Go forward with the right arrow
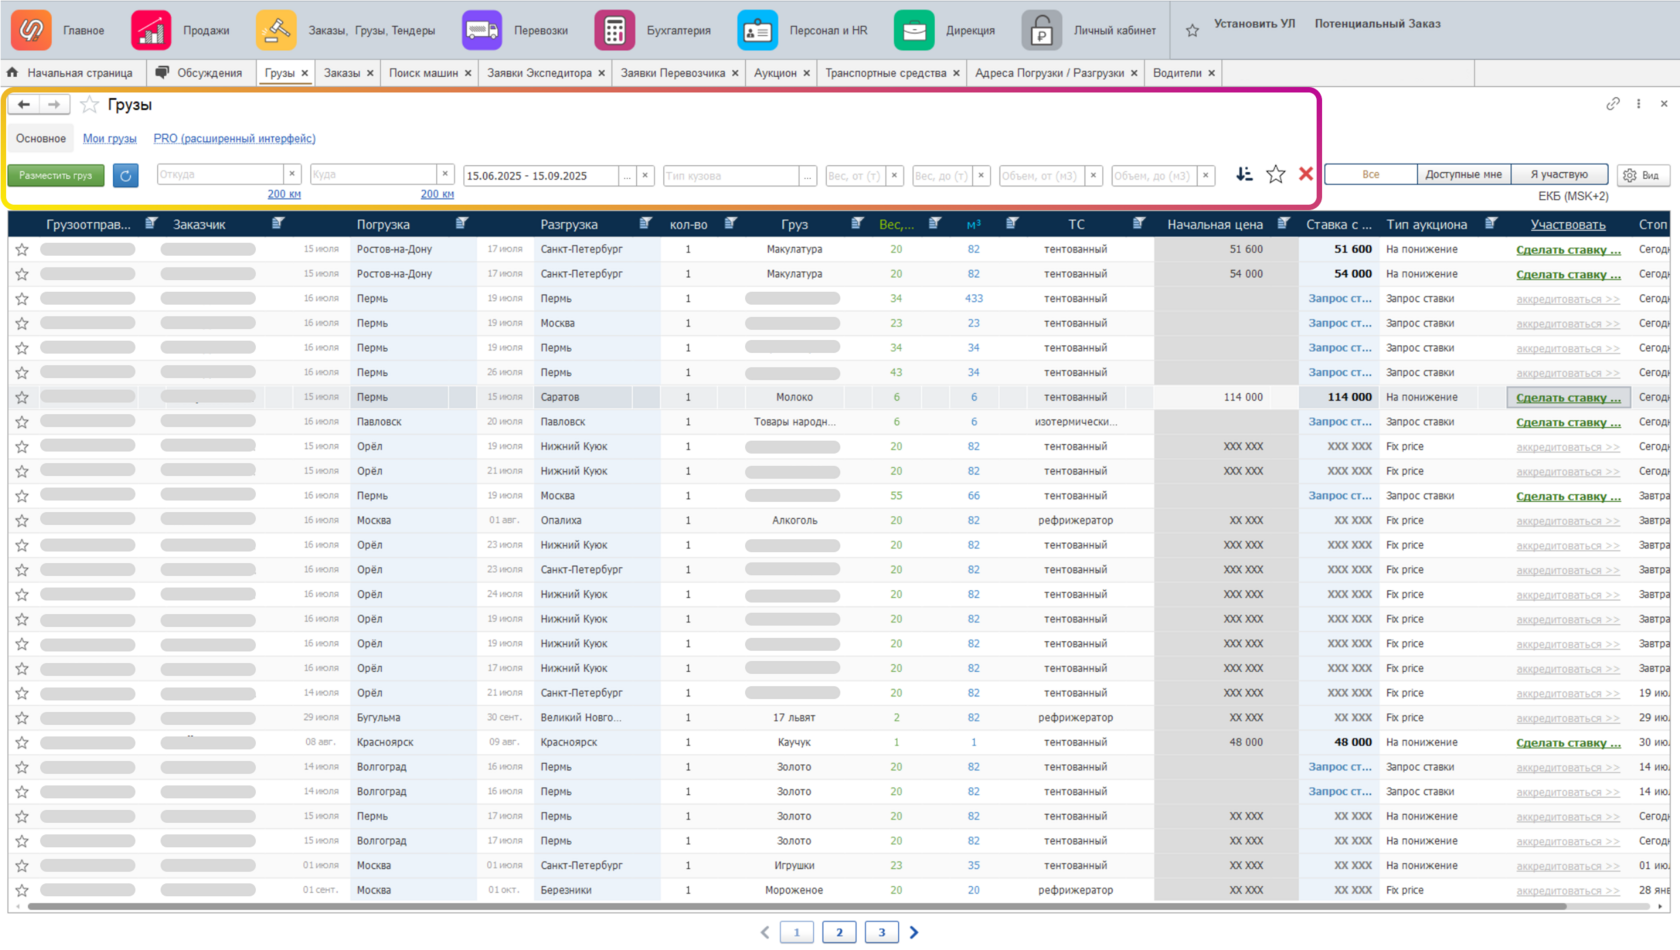This screenshot has height=950, width=1680. click(x=54, y=104)
